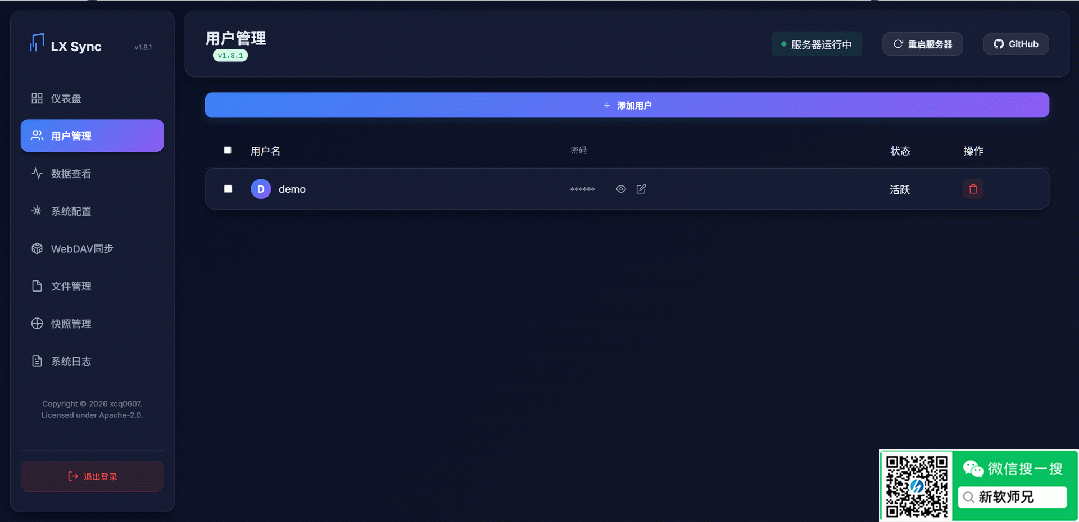
Task: Select the 用户管理 sidebar item
Action: [x=92, y=136]
